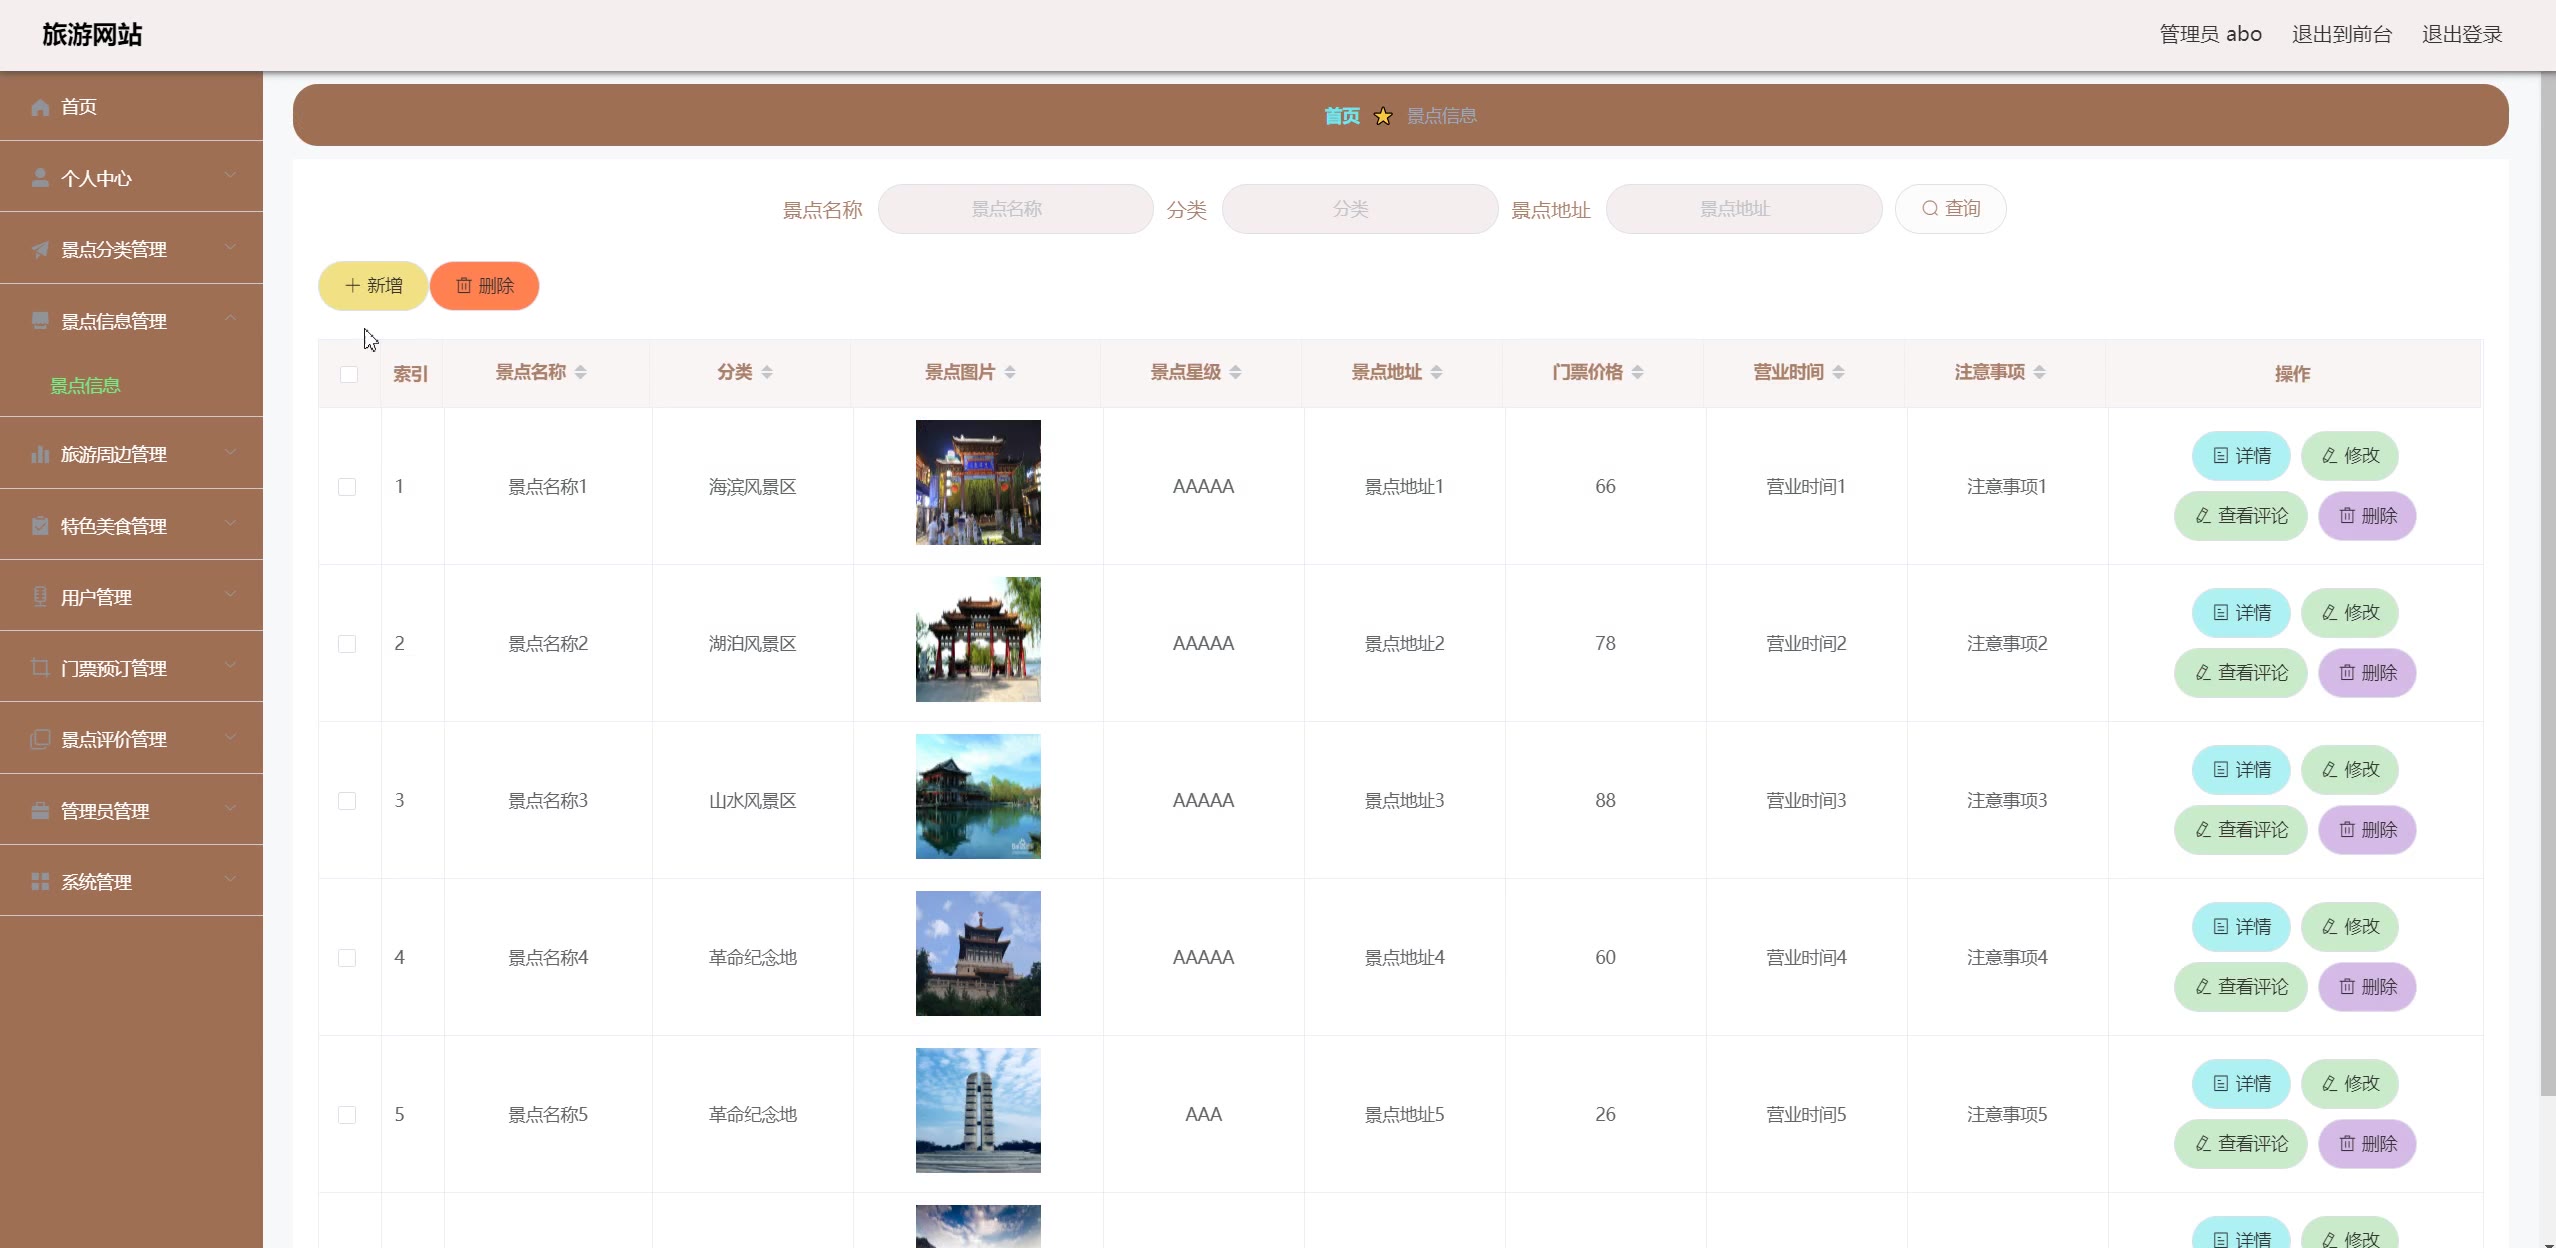The height and width of the screenshot is (1248, 2556).
Task: Check the checkbox for row 景点名称3
Action: tap(347, 801)
